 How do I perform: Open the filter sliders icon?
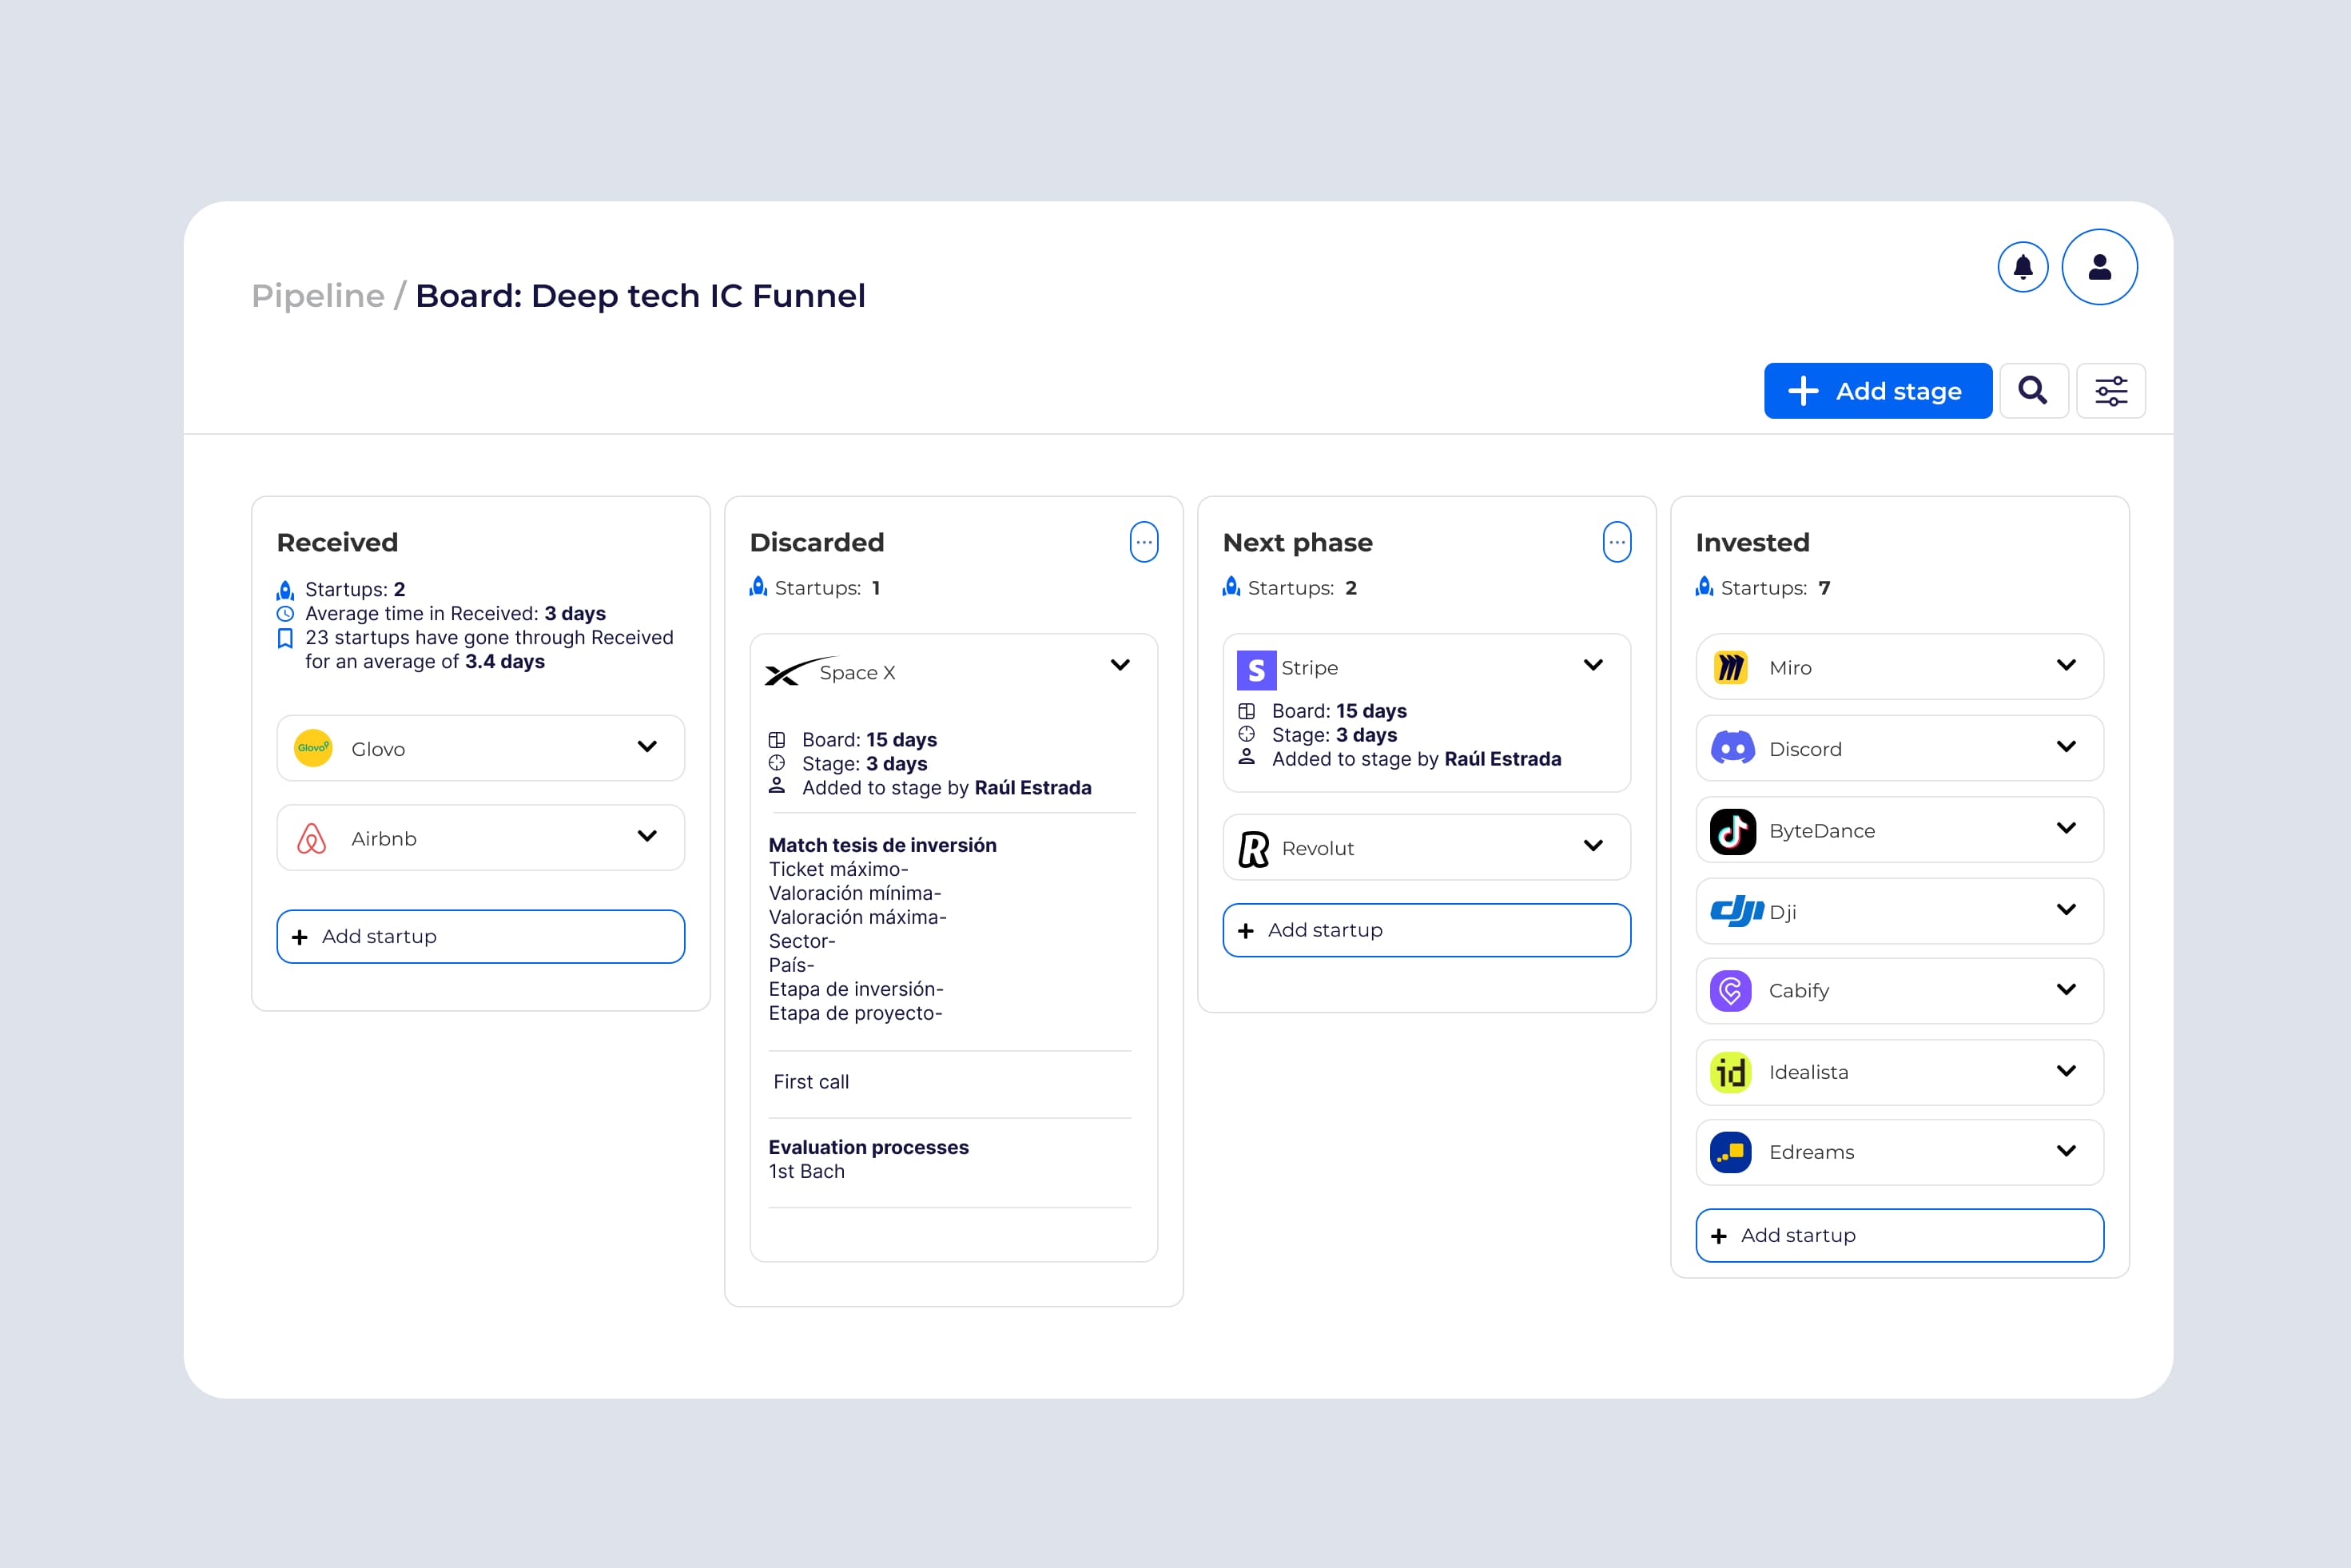[x=2111, y=391]
